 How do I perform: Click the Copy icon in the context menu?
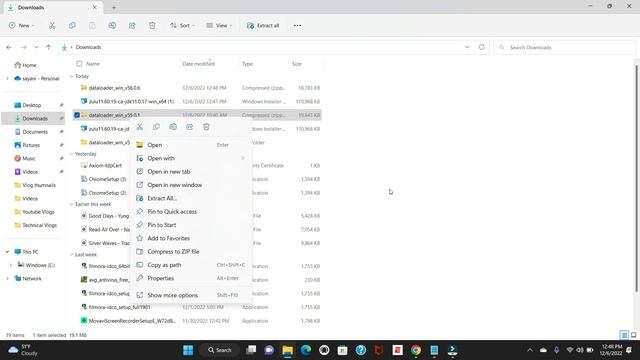156,127
